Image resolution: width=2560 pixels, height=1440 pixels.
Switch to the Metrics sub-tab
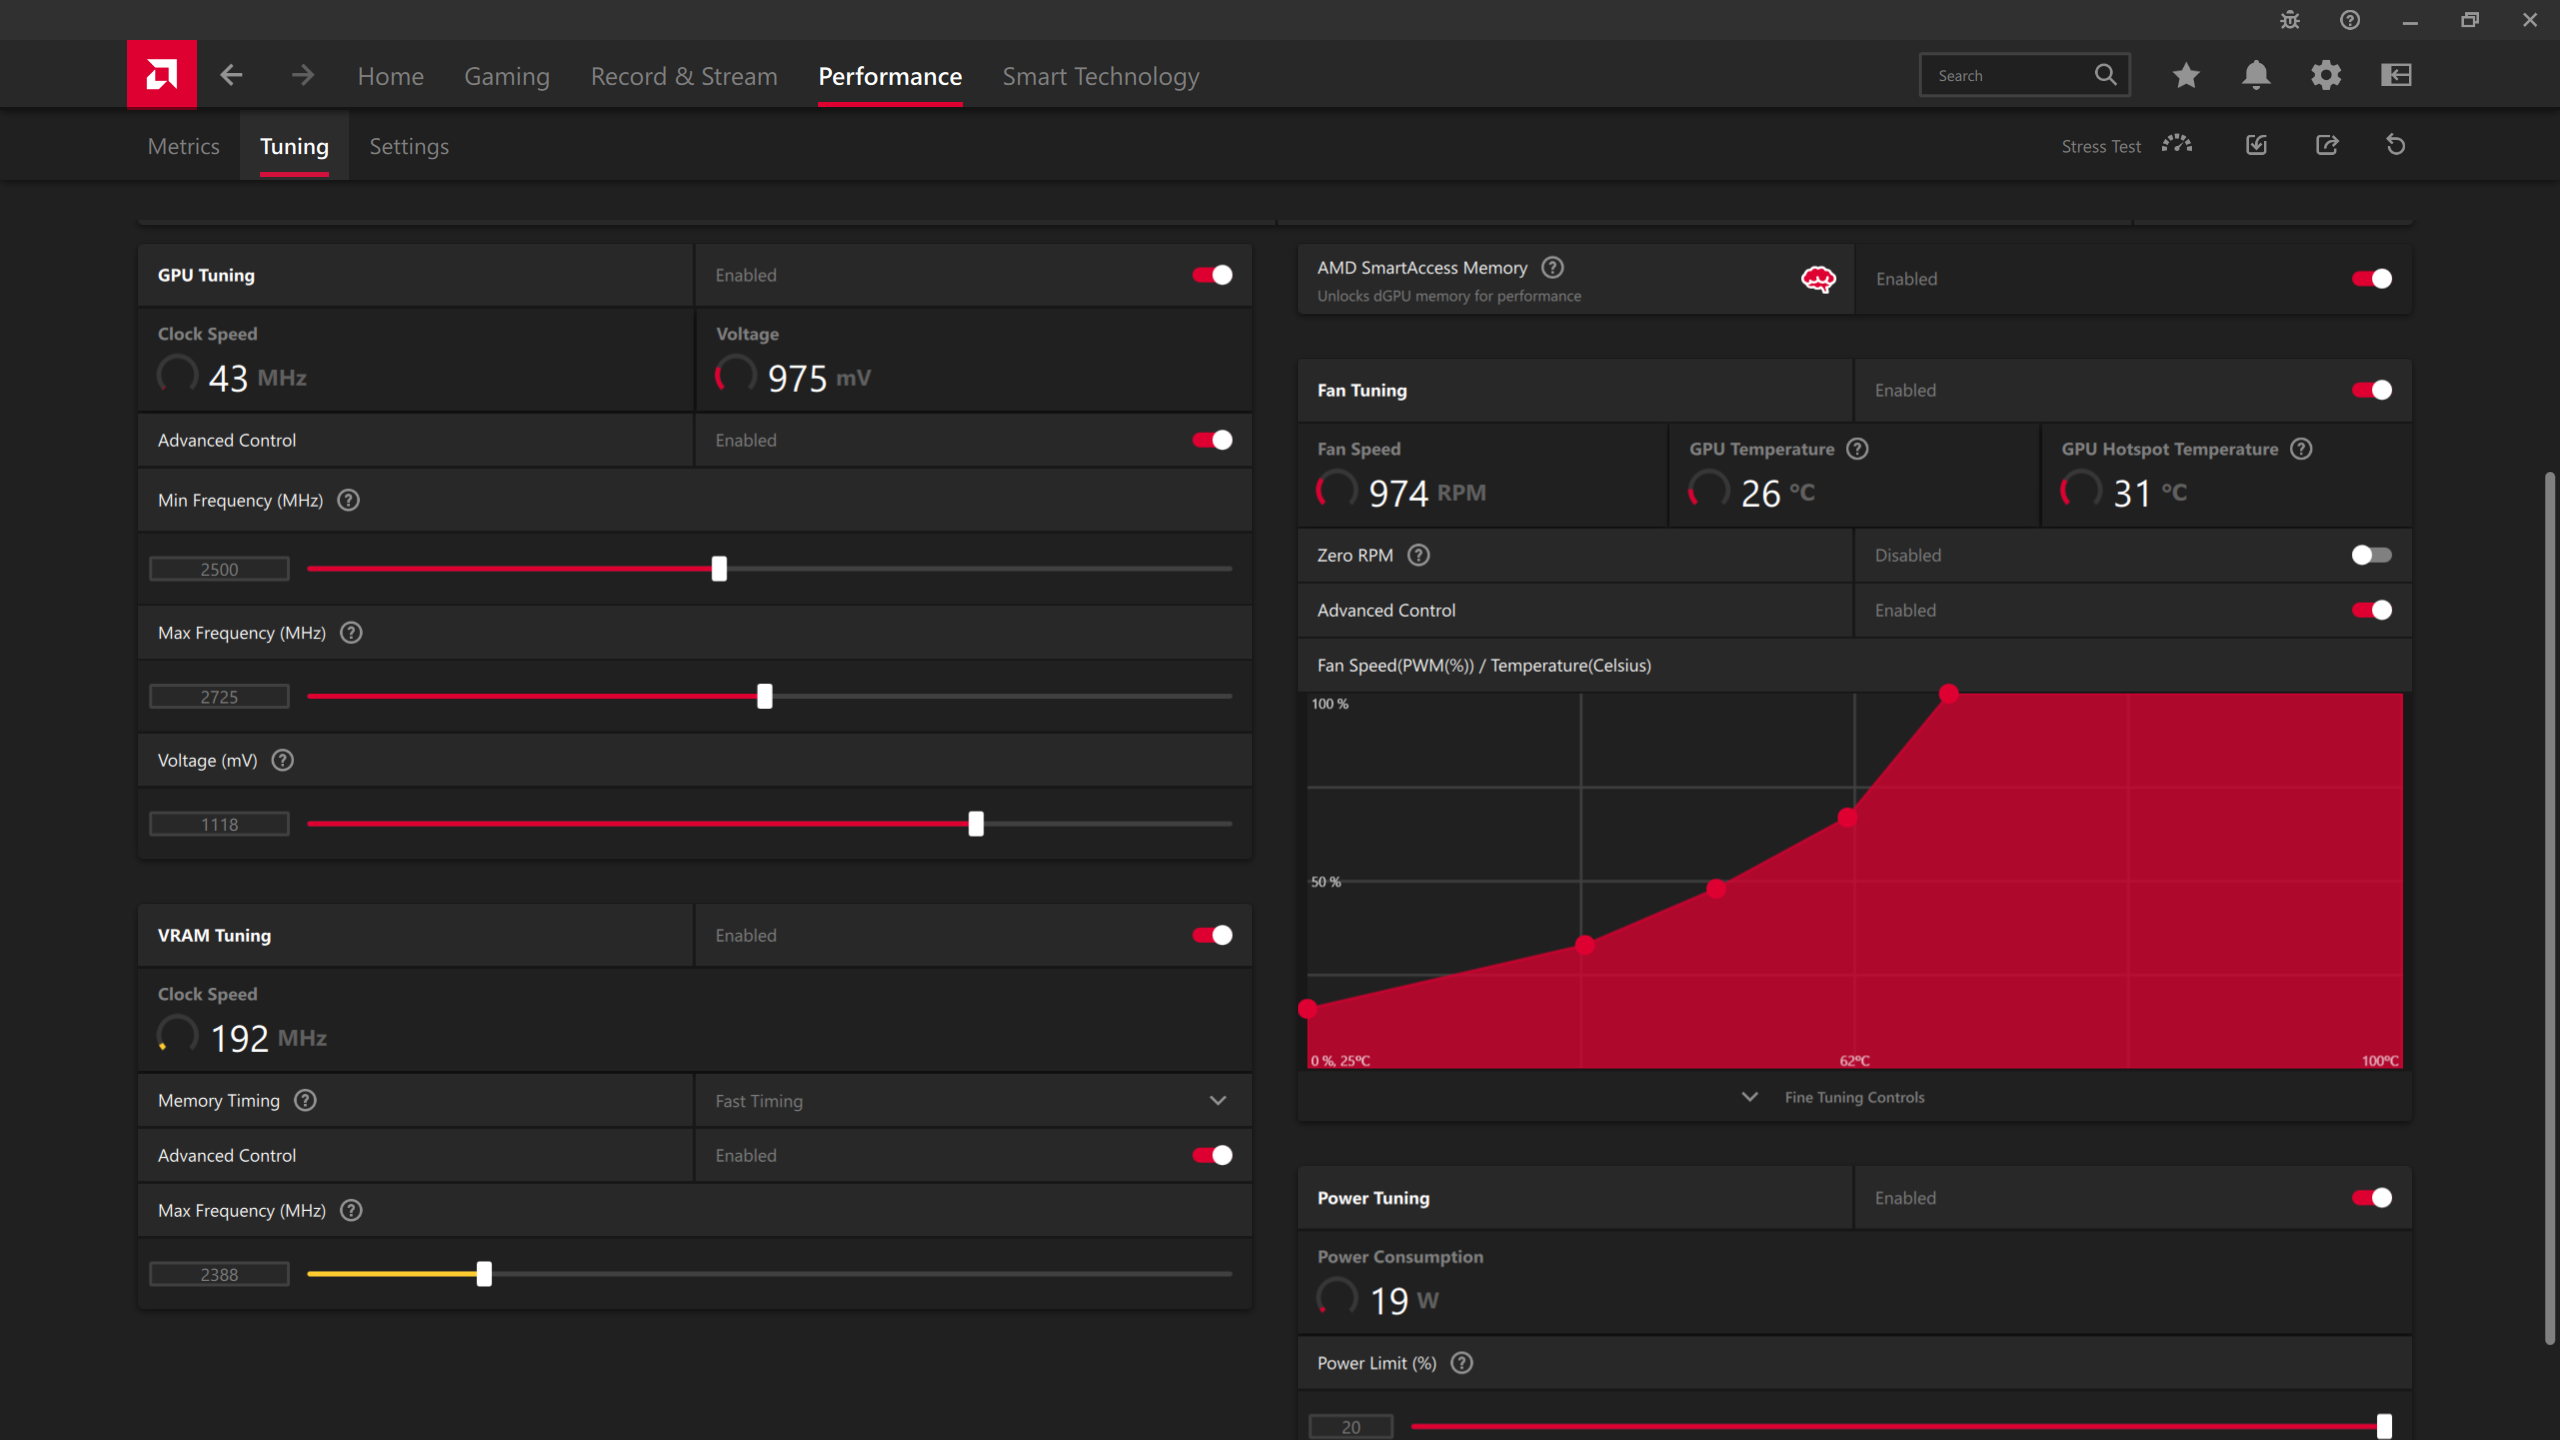click(x=183, y=146)
